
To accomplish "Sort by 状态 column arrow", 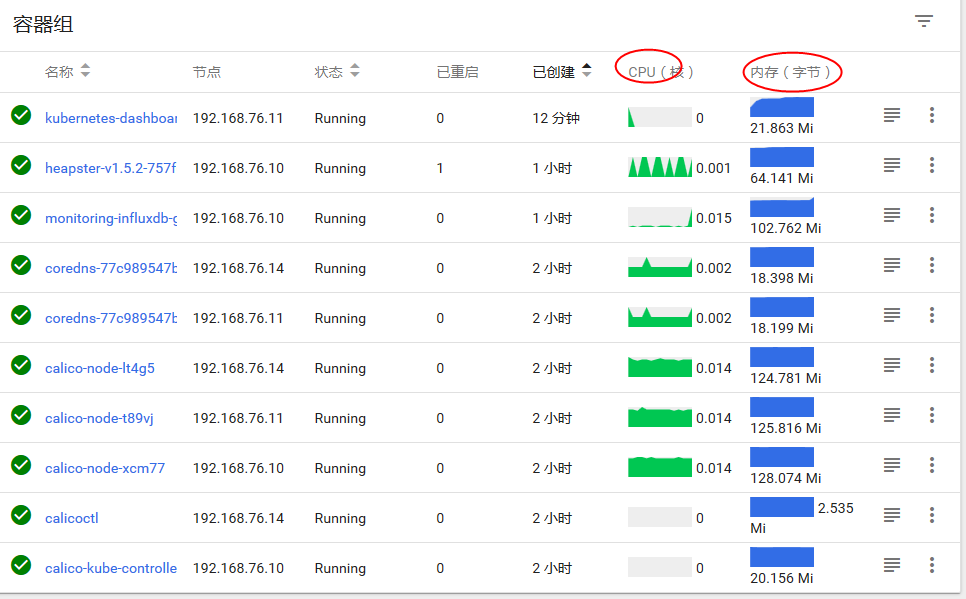I will tap(355, 71).
